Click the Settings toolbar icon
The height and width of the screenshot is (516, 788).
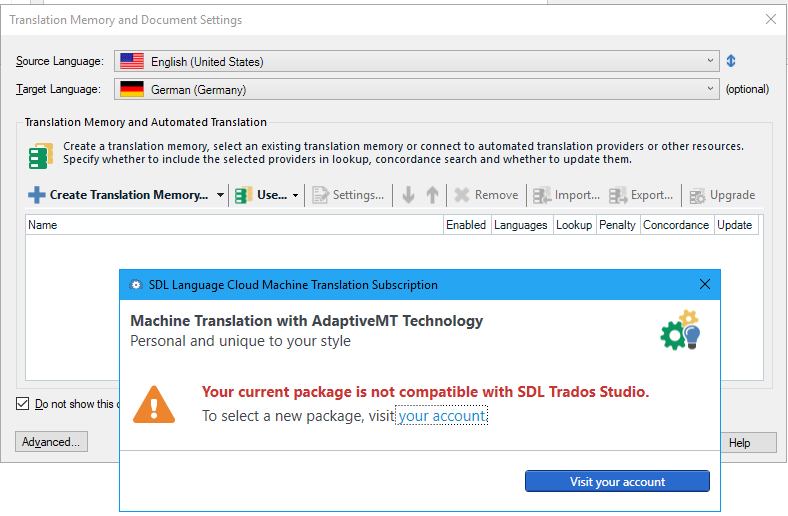321,195
